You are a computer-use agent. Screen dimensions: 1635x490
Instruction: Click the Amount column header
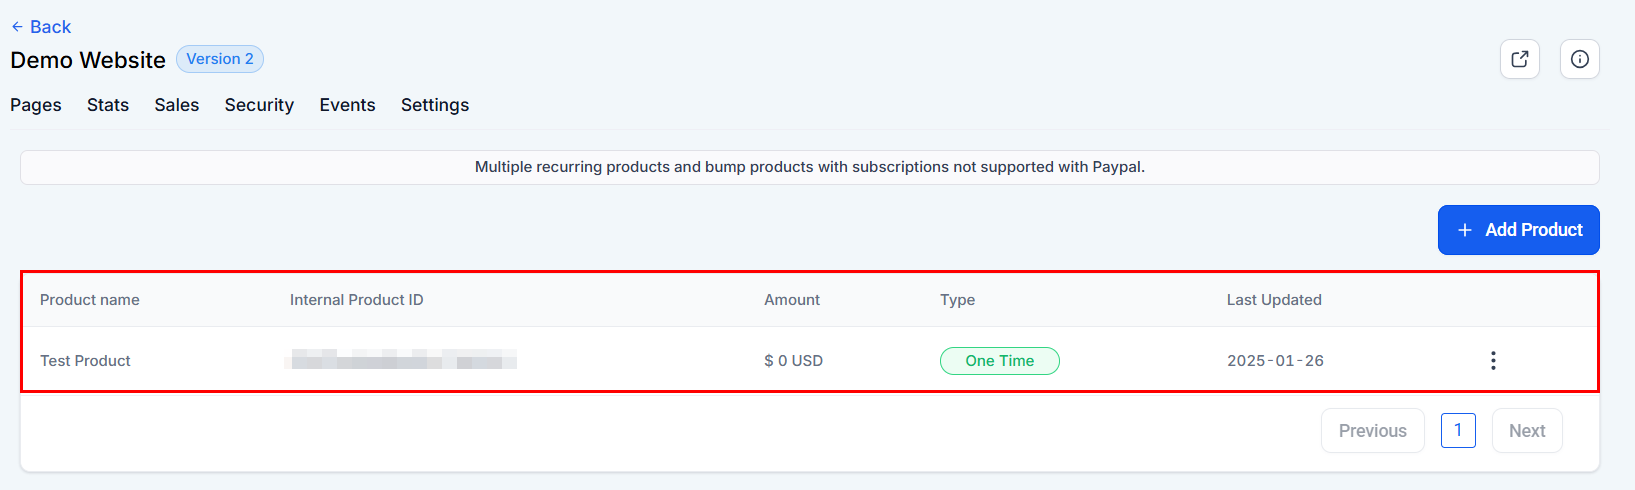792,300
